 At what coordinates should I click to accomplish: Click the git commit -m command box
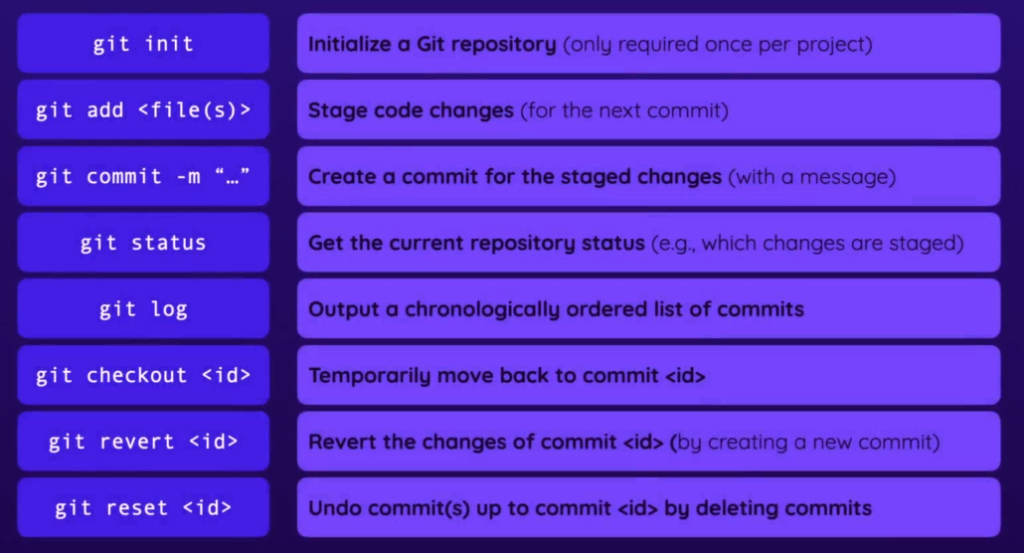click(x=143, y=176)
